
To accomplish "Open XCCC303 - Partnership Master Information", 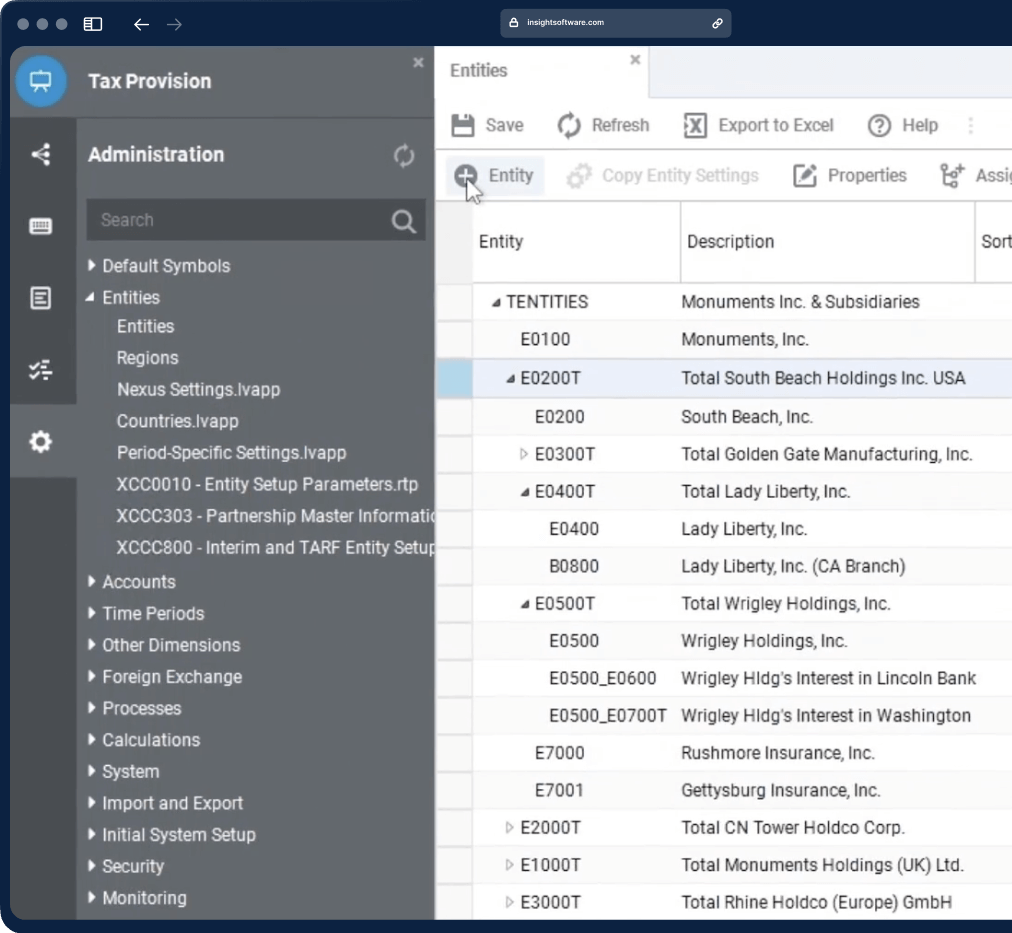I will coord(275,516).
